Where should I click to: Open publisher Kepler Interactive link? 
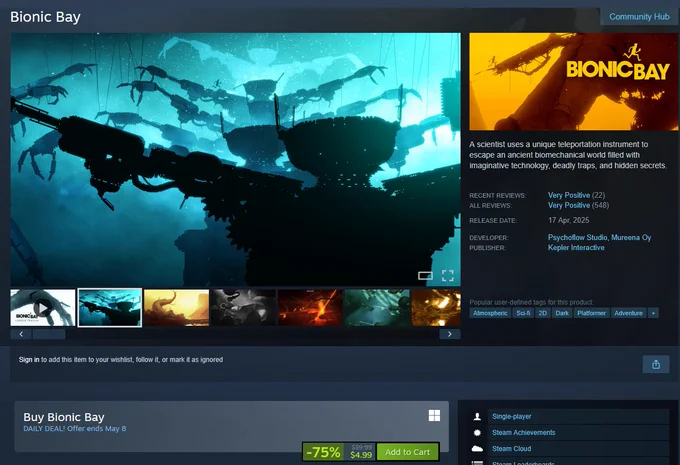coord(576,248)
